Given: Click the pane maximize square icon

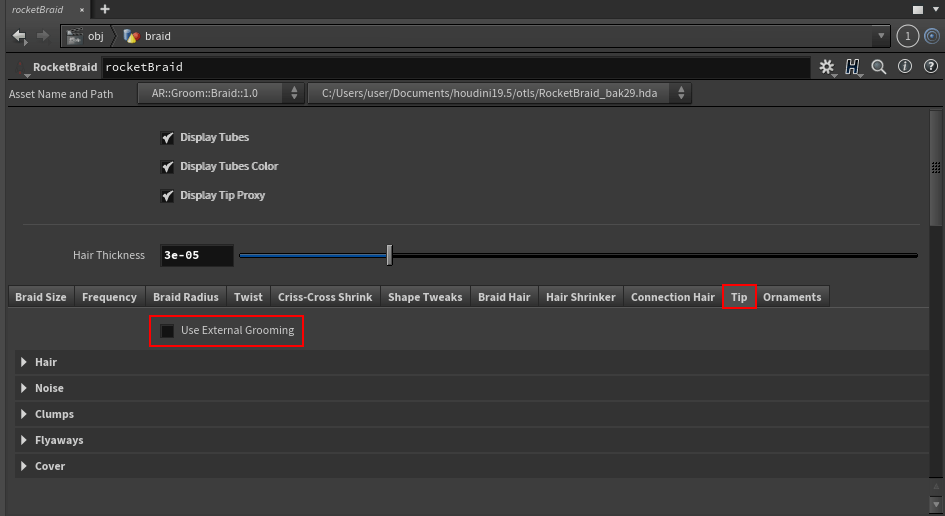Looking at the screenshot, I should pyautogui.click(x=918, y=10).
